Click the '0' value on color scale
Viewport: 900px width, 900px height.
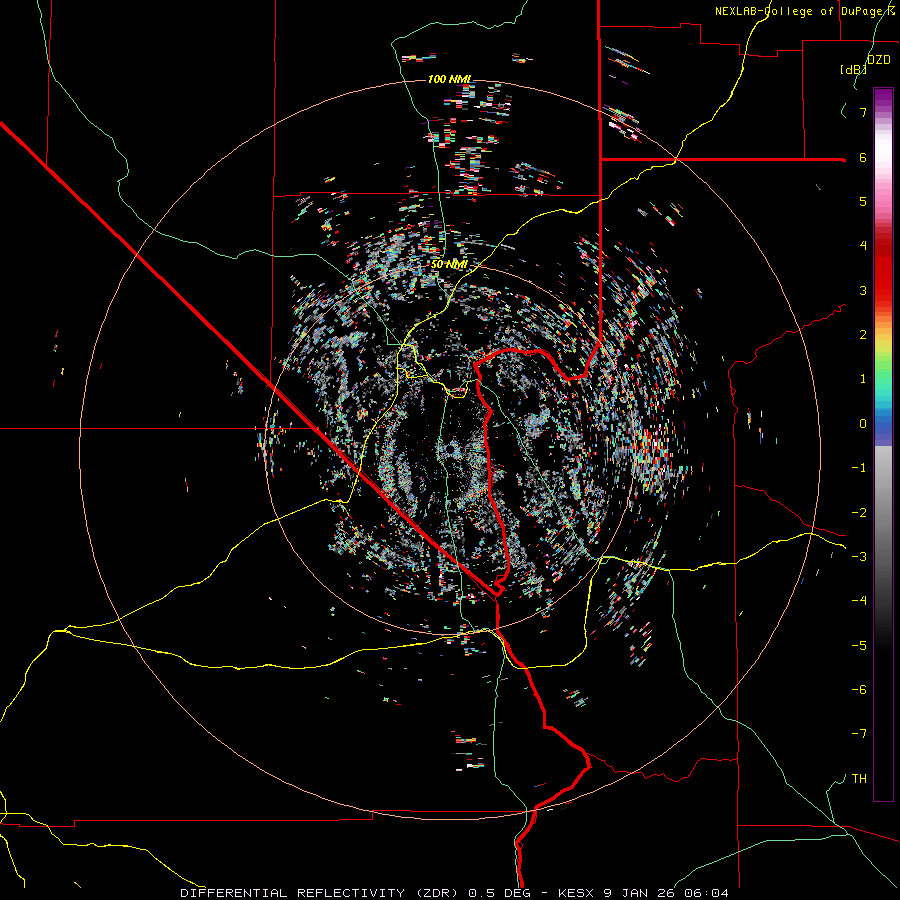(x=863, y=424)
